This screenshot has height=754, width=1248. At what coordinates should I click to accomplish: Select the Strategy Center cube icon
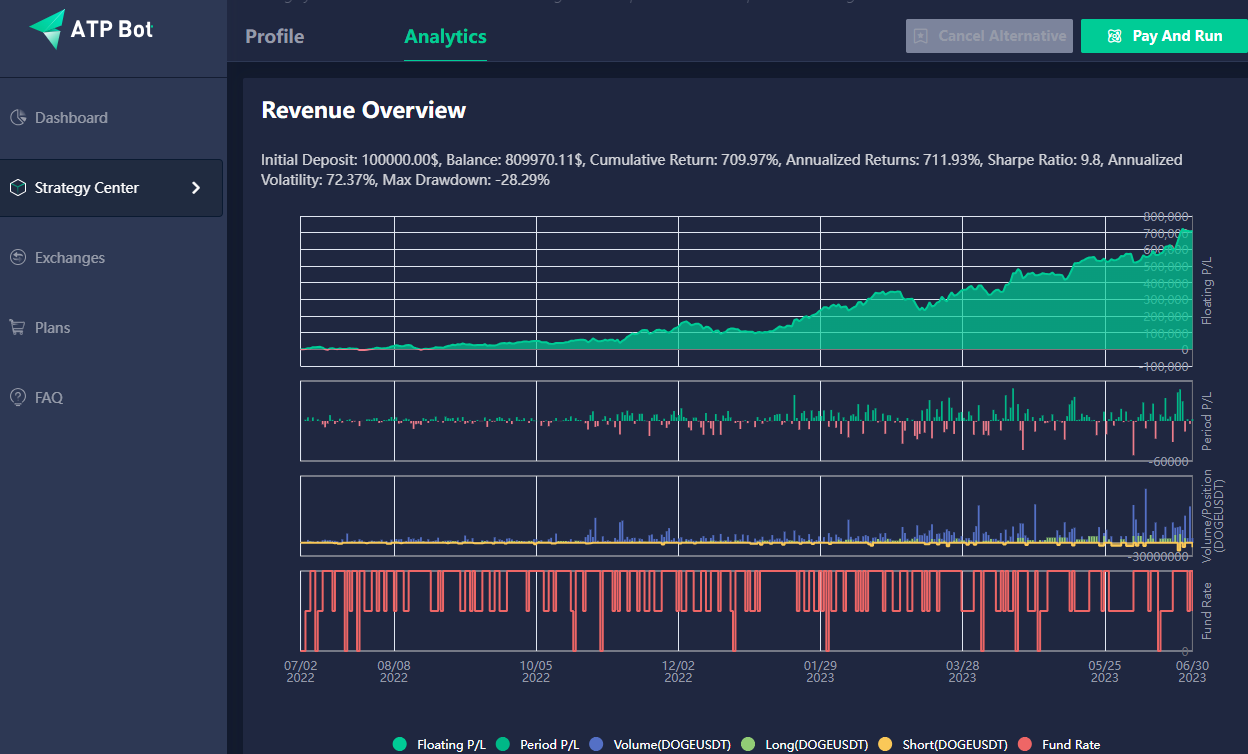point(18,188)
